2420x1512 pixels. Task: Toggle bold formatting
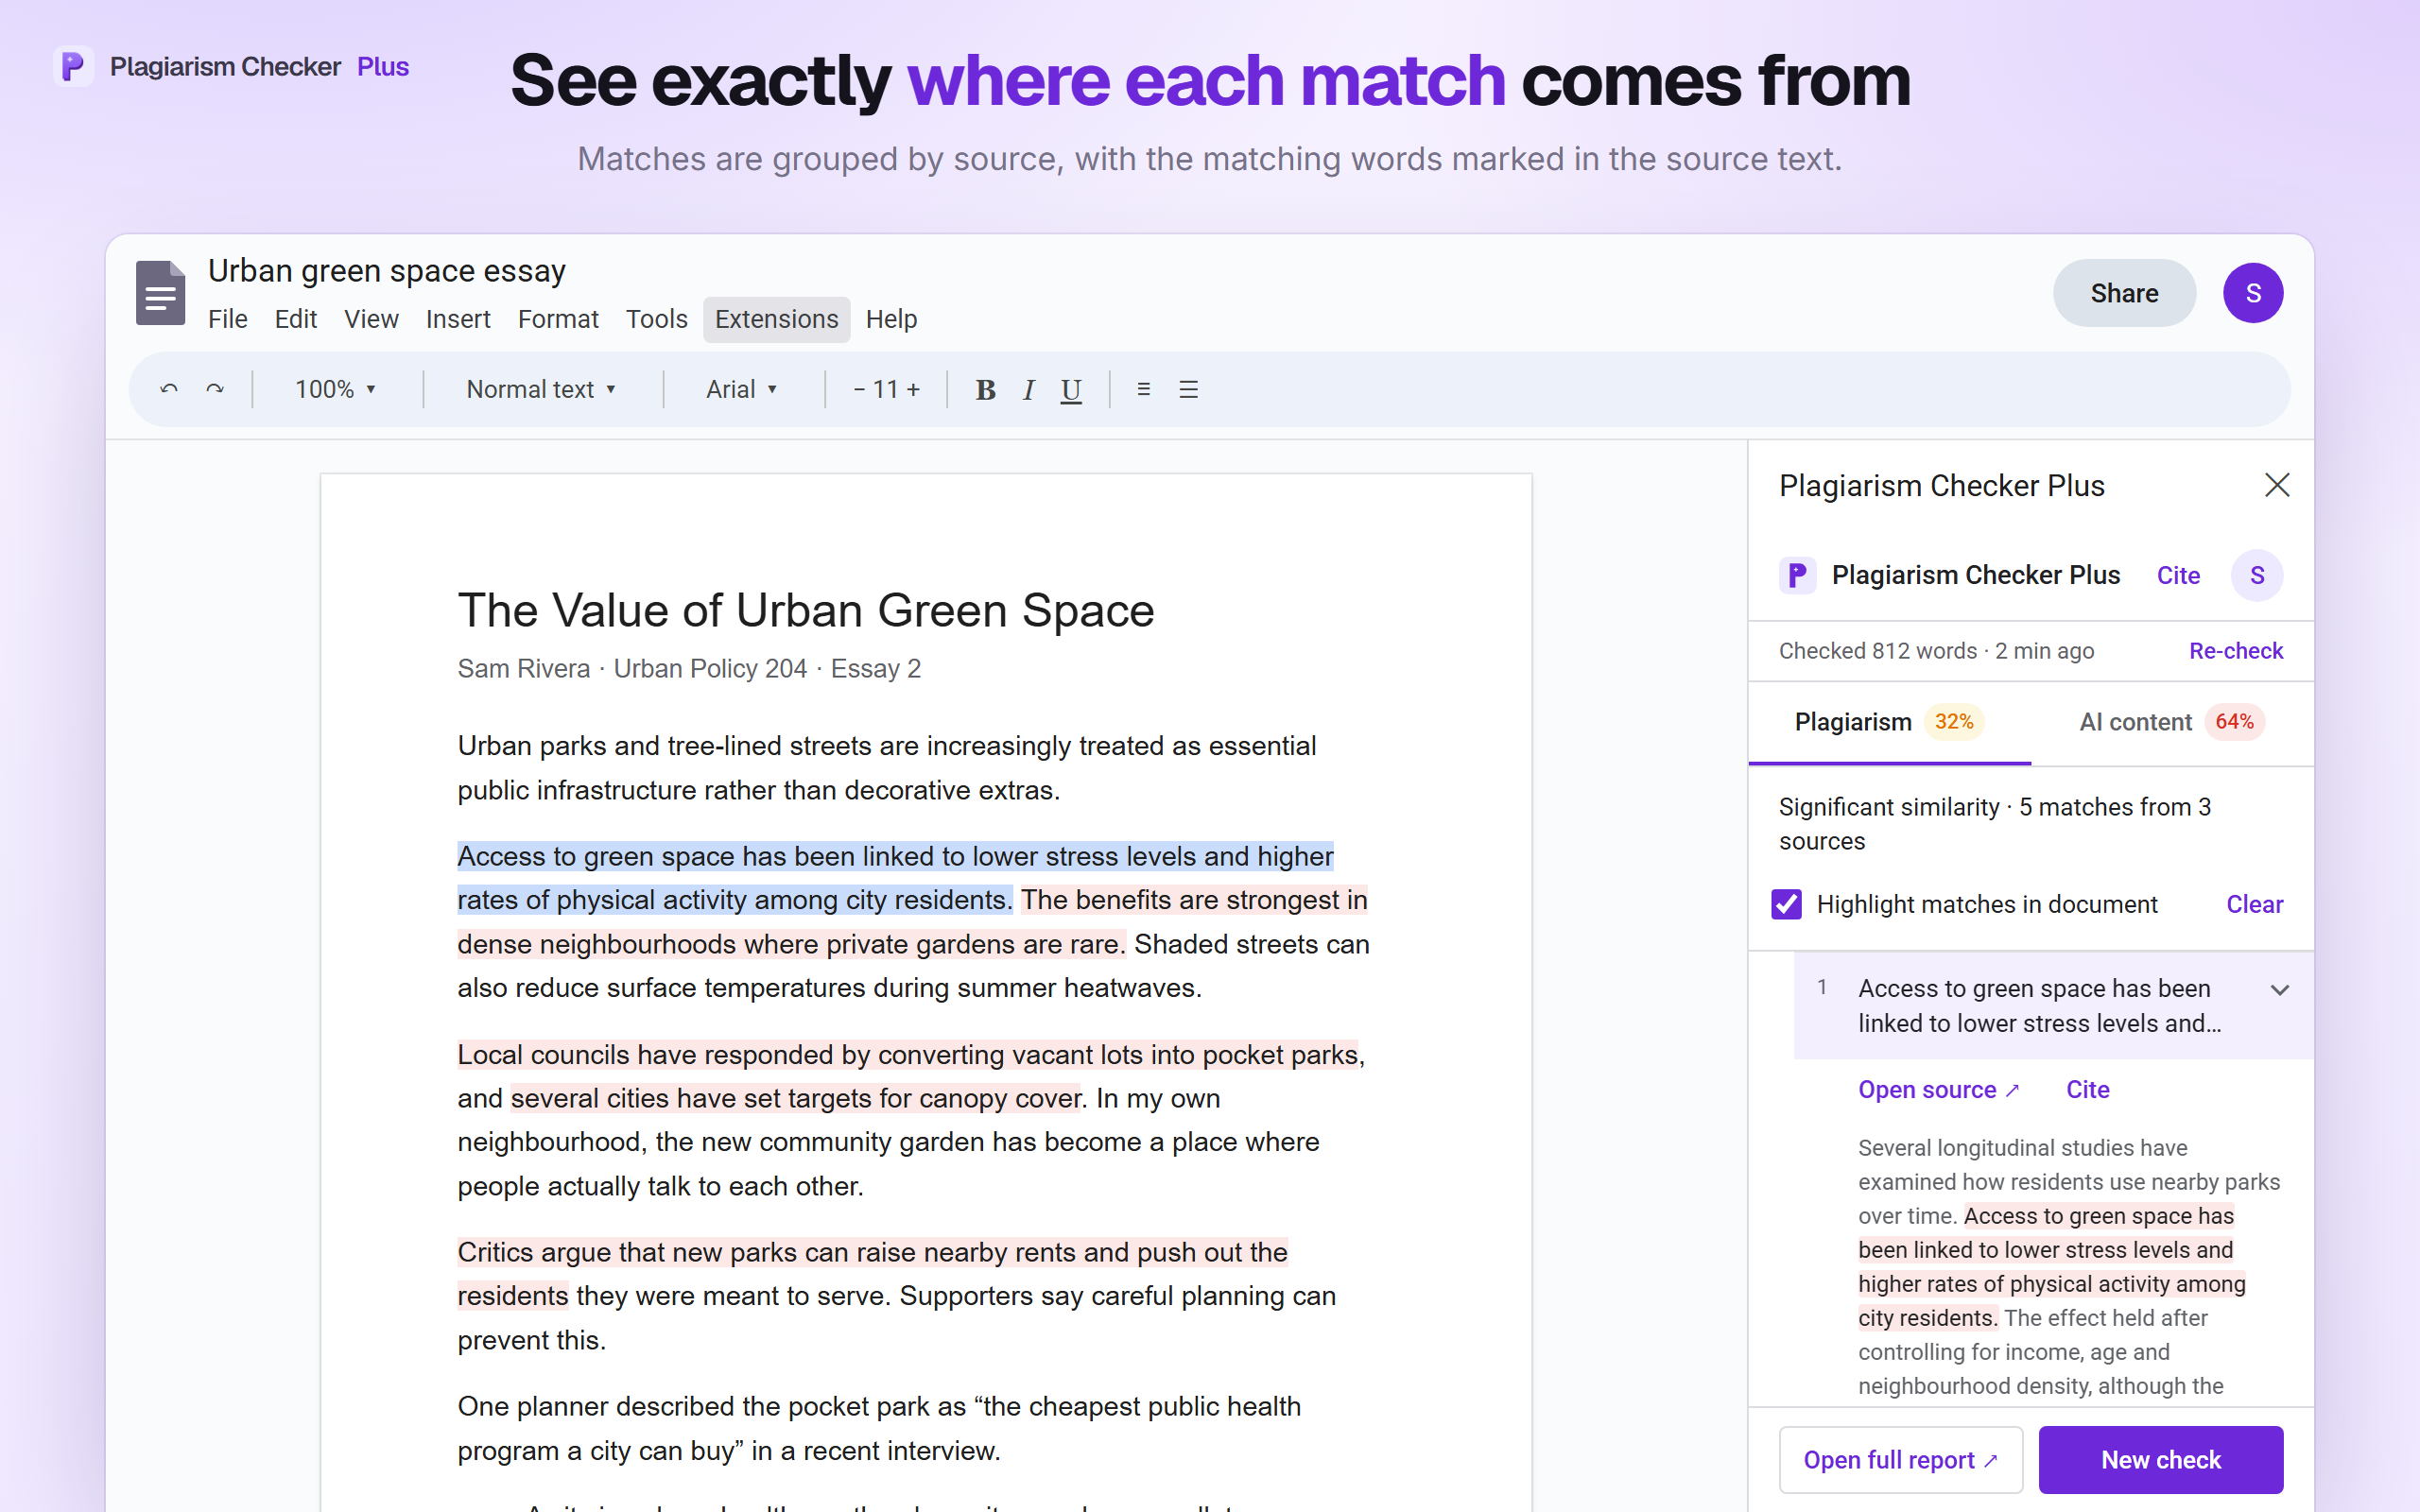pos(985,389)
